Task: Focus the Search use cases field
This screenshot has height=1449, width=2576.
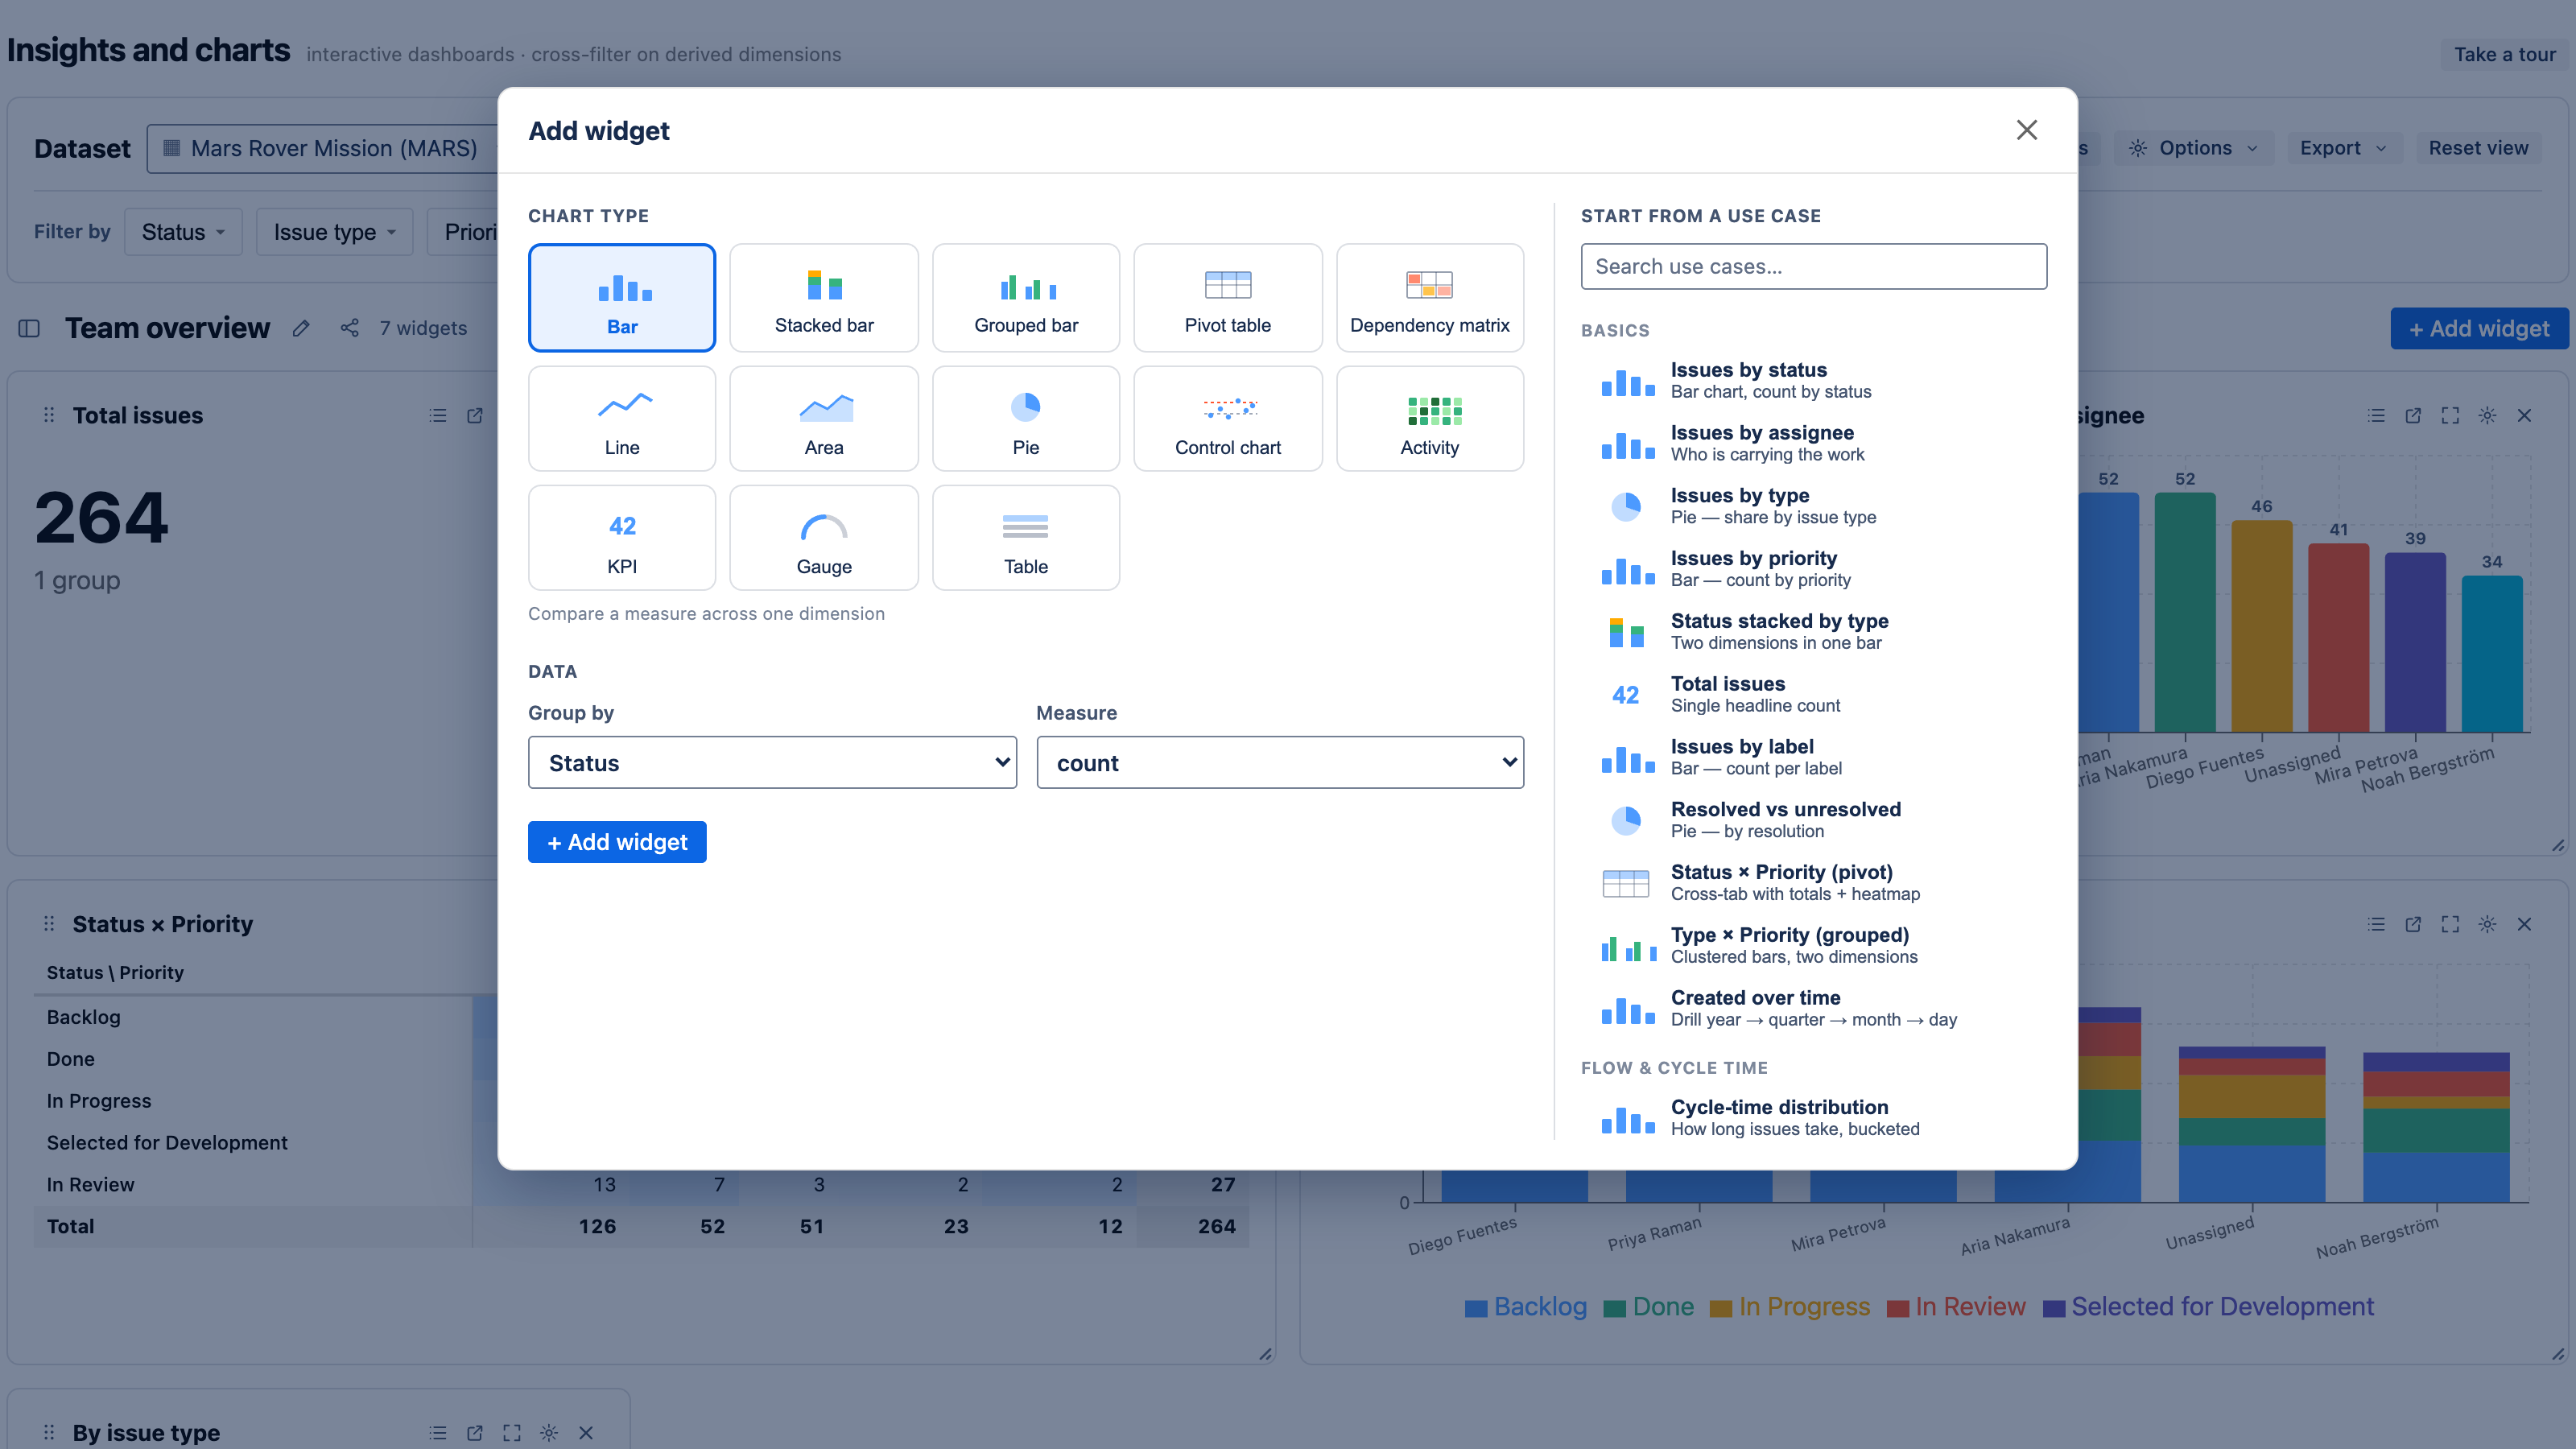Action: coord(1813,266)
